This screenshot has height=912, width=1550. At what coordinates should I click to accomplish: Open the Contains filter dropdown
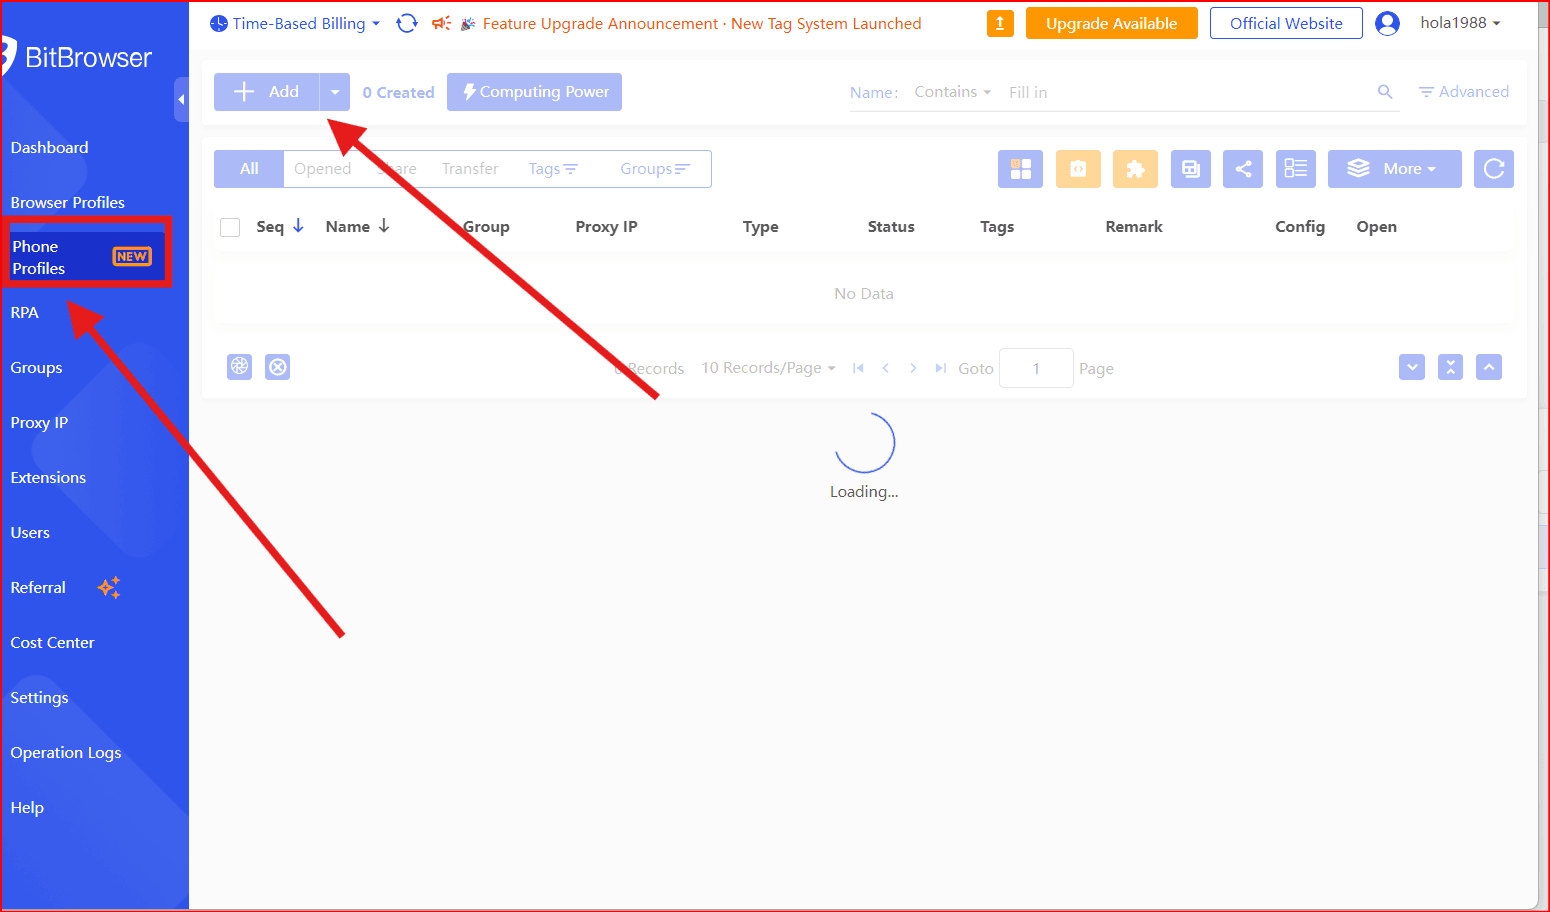952,92
